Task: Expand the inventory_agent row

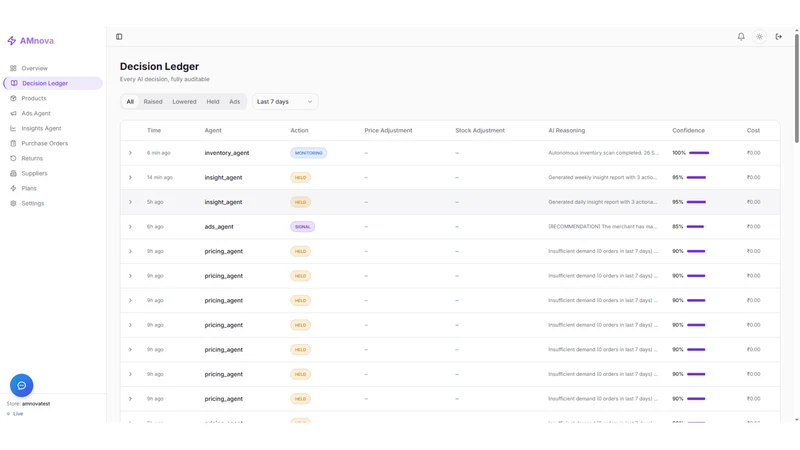Action: 130,153
